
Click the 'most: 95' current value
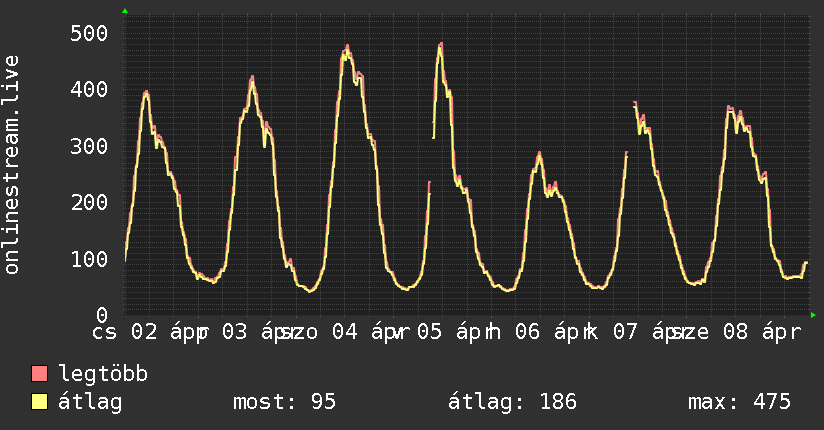pyautogui.click(x=284, y=402)
